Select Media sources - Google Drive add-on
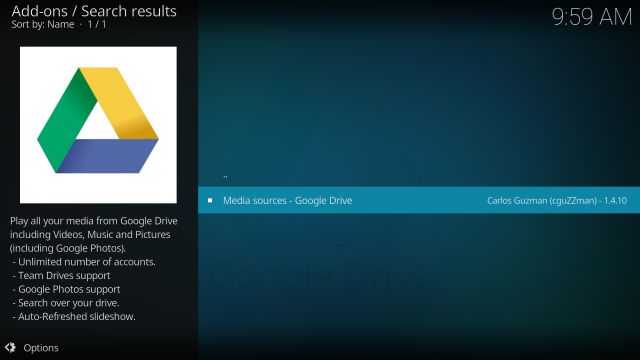This screenshot has width=640, height=360. point(419,200)
